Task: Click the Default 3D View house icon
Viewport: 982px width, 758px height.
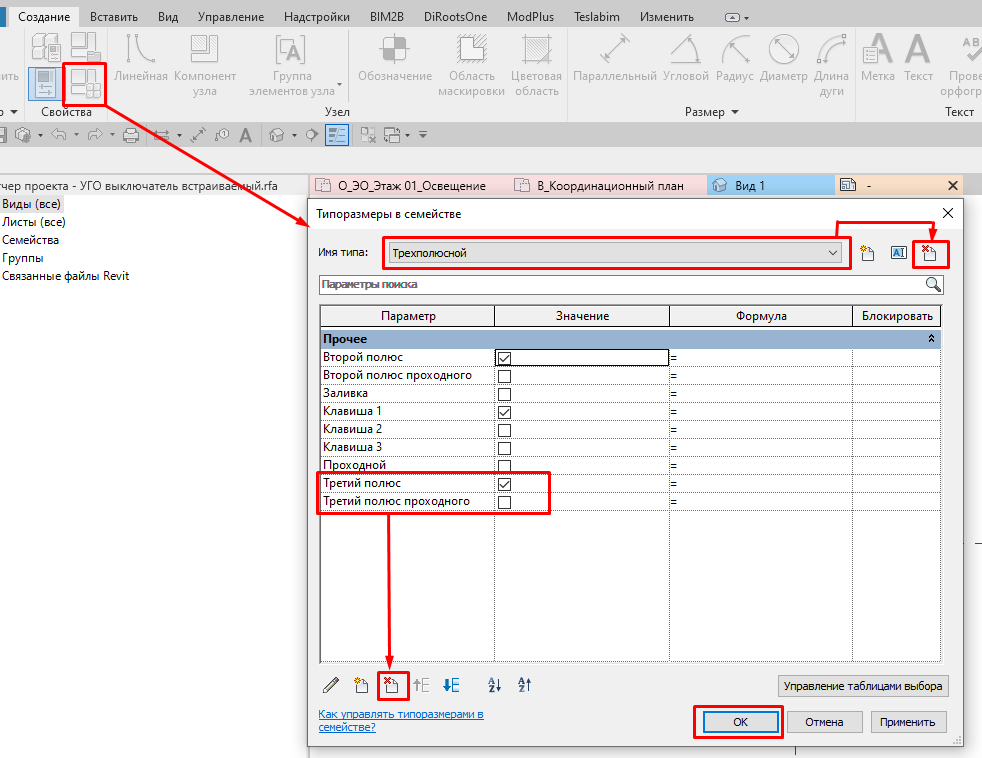Action: pyautogui.click(x=276, y=135)
